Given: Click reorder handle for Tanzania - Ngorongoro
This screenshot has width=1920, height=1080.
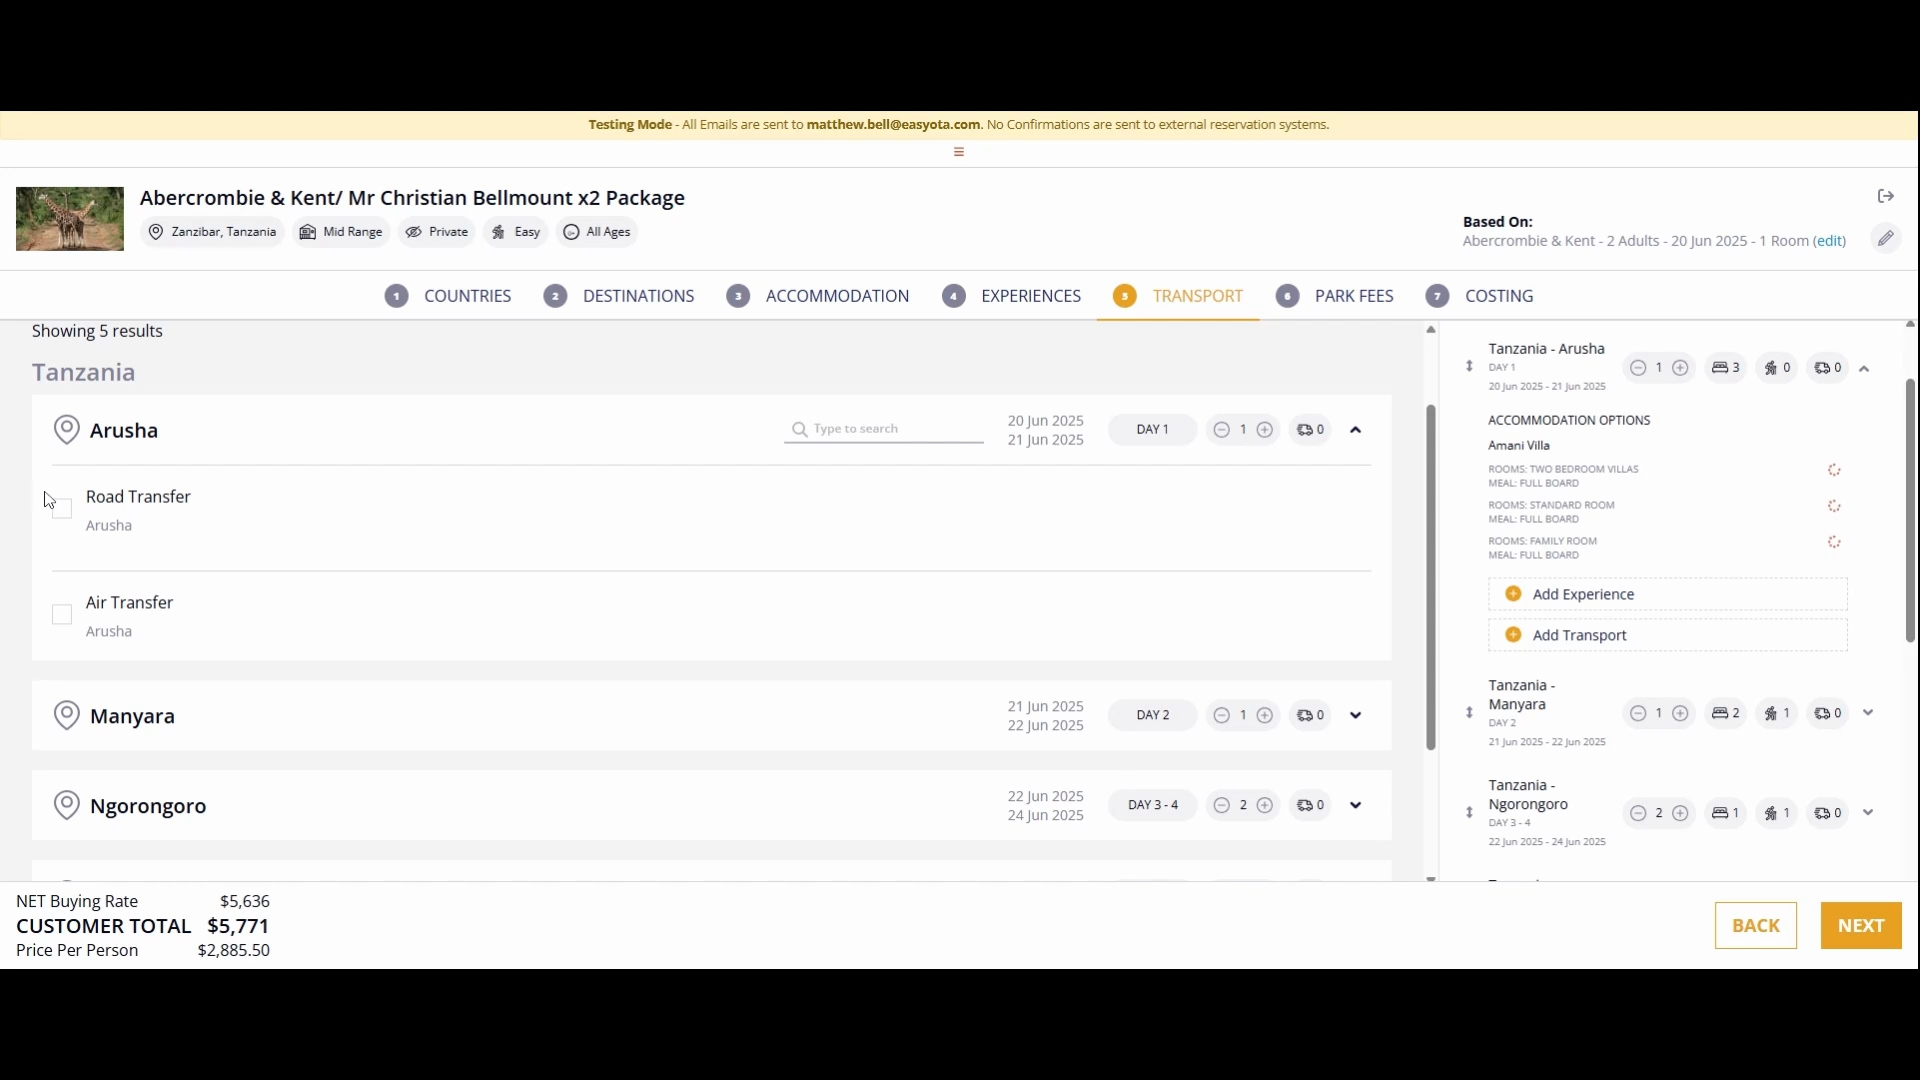Looking at the screenshot, I should [x=1469, y=813].
